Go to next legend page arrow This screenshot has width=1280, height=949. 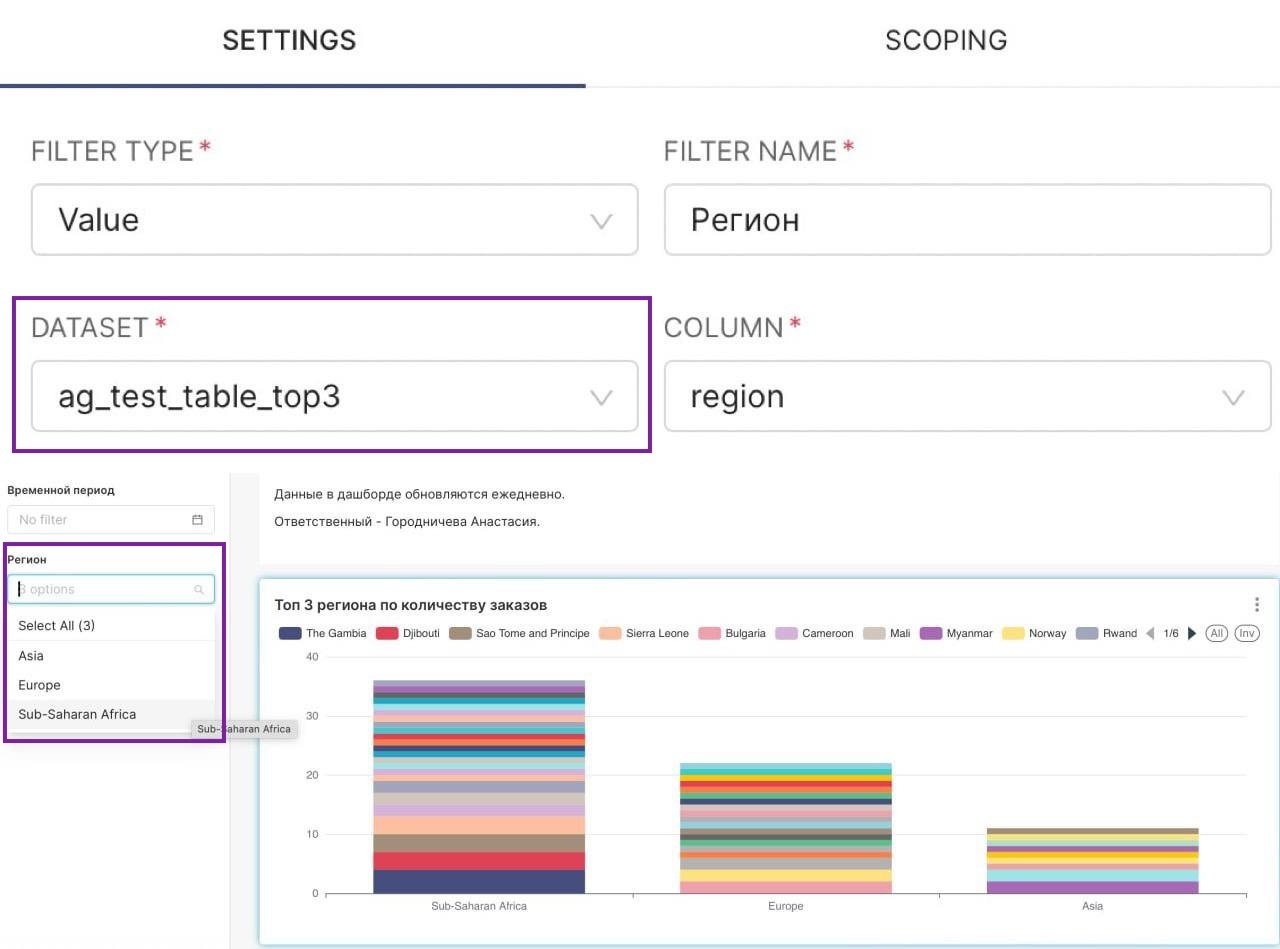tap(1192, 634)
